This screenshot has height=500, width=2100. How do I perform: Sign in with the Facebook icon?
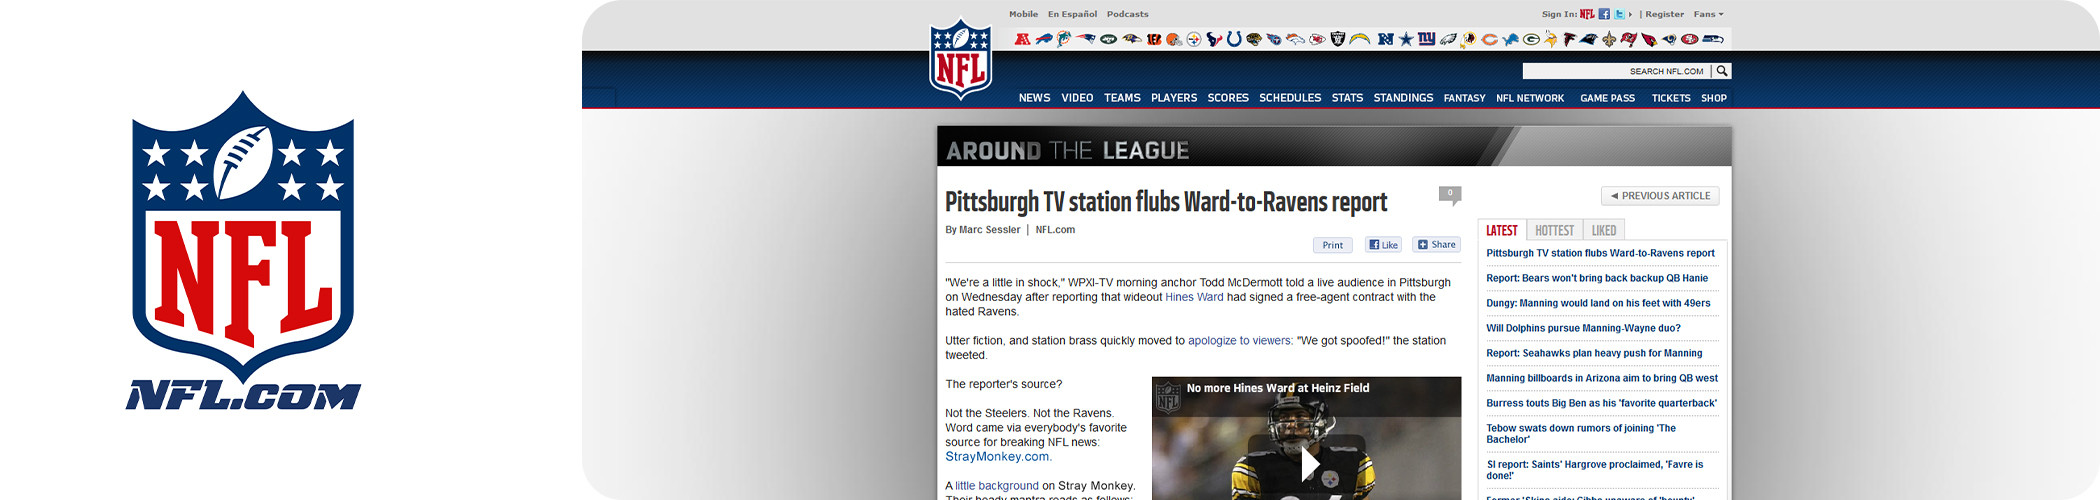[x=1604, y=14]
